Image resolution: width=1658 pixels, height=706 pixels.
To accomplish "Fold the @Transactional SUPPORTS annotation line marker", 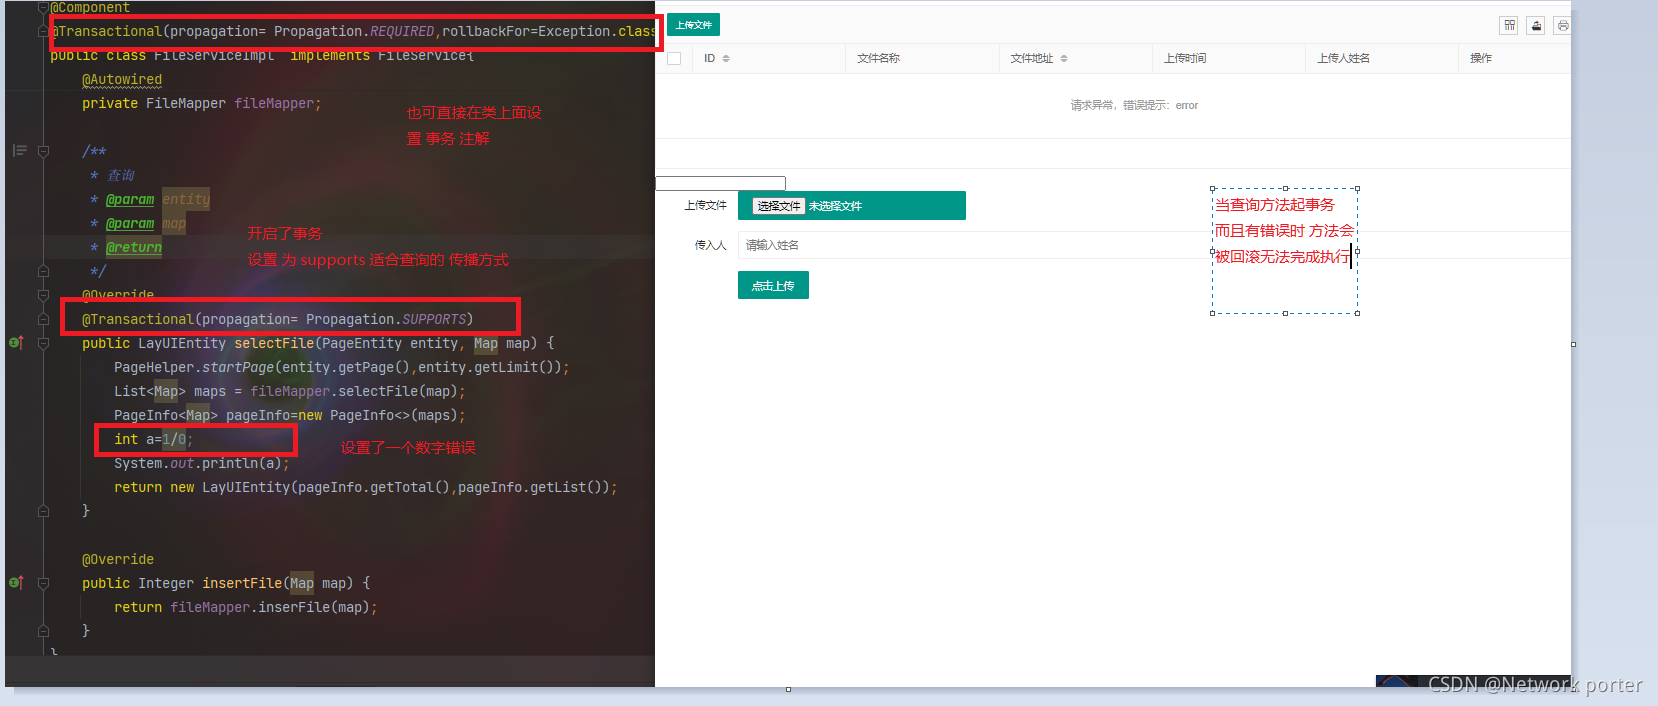I will 43,319.
